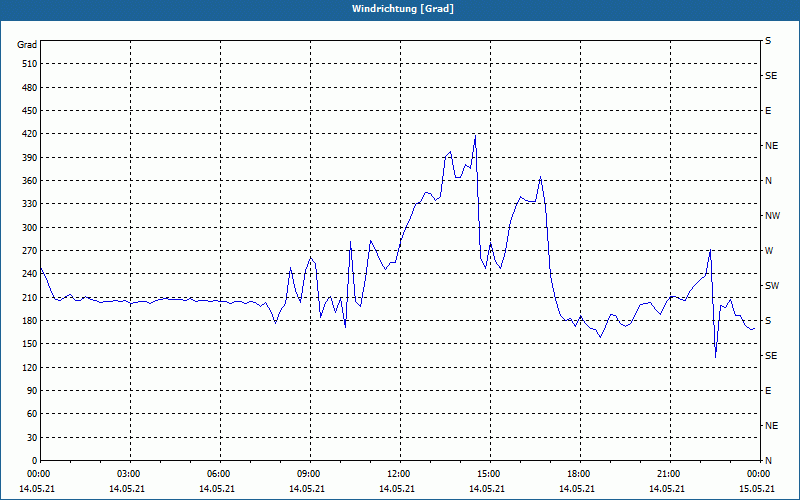Click the 00:00 label above 15.05.21
This screenshot has width=800, height=500.
pyautogui.click(x=758, y=474)
